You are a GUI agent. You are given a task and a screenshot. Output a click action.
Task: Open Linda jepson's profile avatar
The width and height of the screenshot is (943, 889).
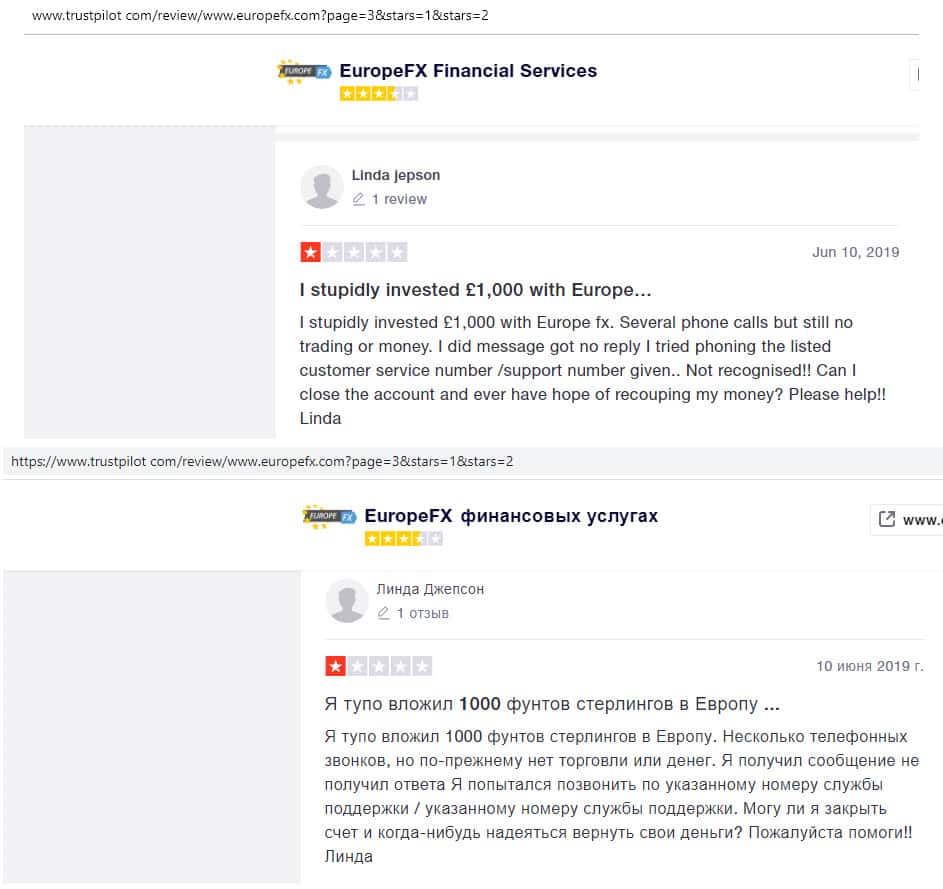(x=322, y=187)
